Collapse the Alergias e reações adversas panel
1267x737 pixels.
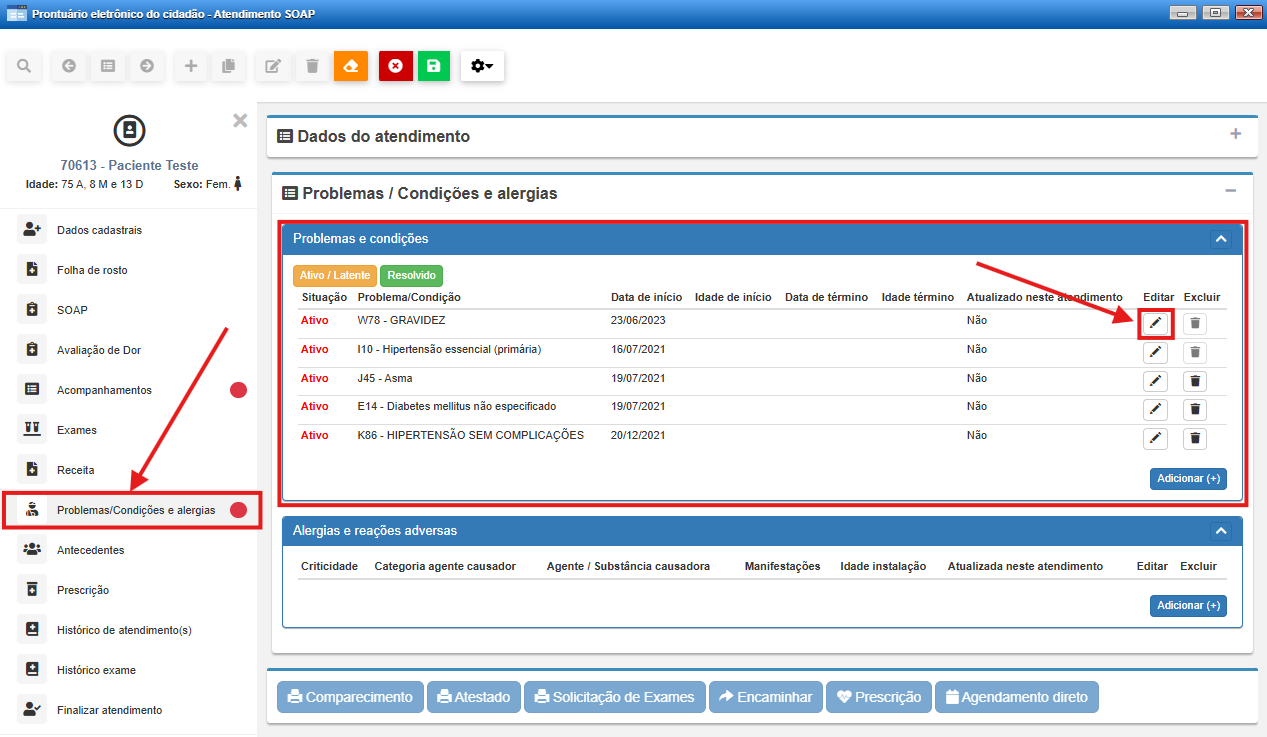click(x=1219, y=531)
